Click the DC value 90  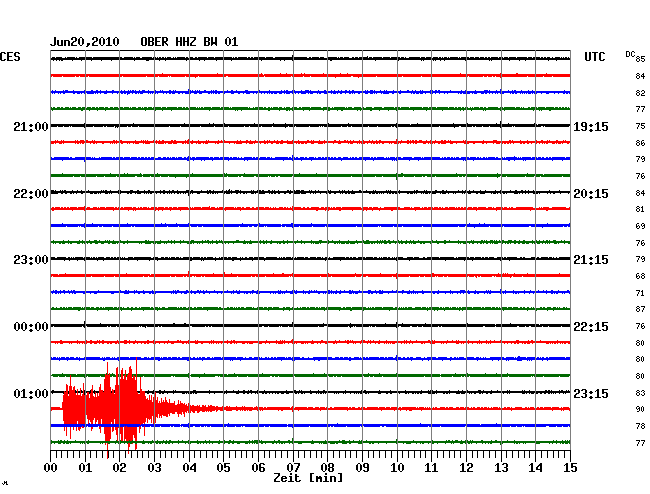point(640,409)
